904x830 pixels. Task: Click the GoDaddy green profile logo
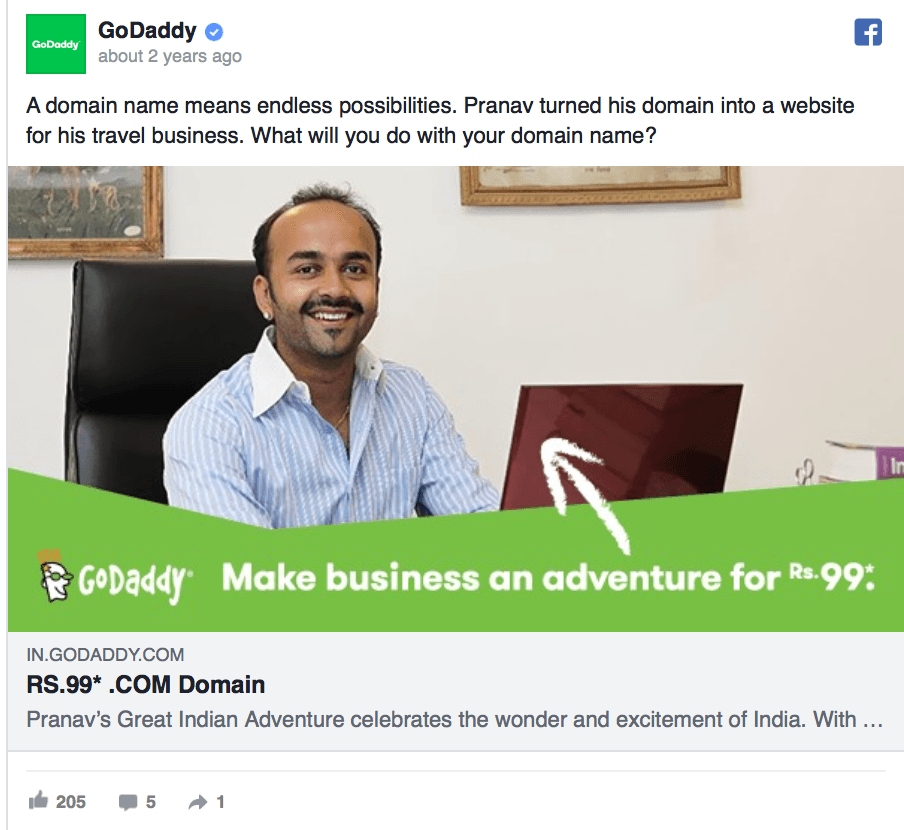[x=56, y=44]
